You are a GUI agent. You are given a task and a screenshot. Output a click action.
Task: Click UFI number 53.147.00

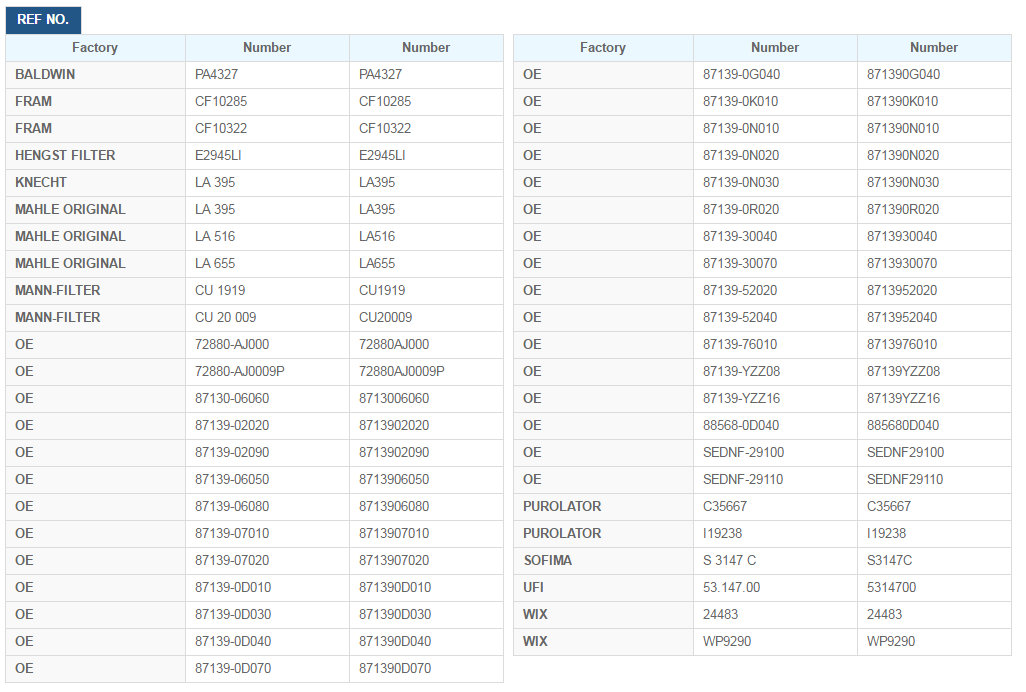[x=732, y=587]
